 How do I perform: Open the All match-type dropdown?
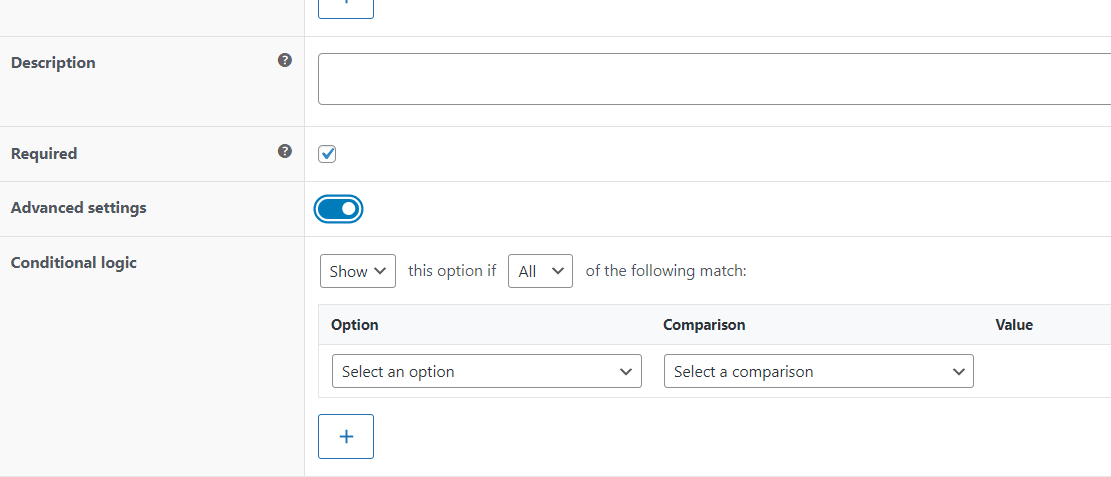(540, 271)
